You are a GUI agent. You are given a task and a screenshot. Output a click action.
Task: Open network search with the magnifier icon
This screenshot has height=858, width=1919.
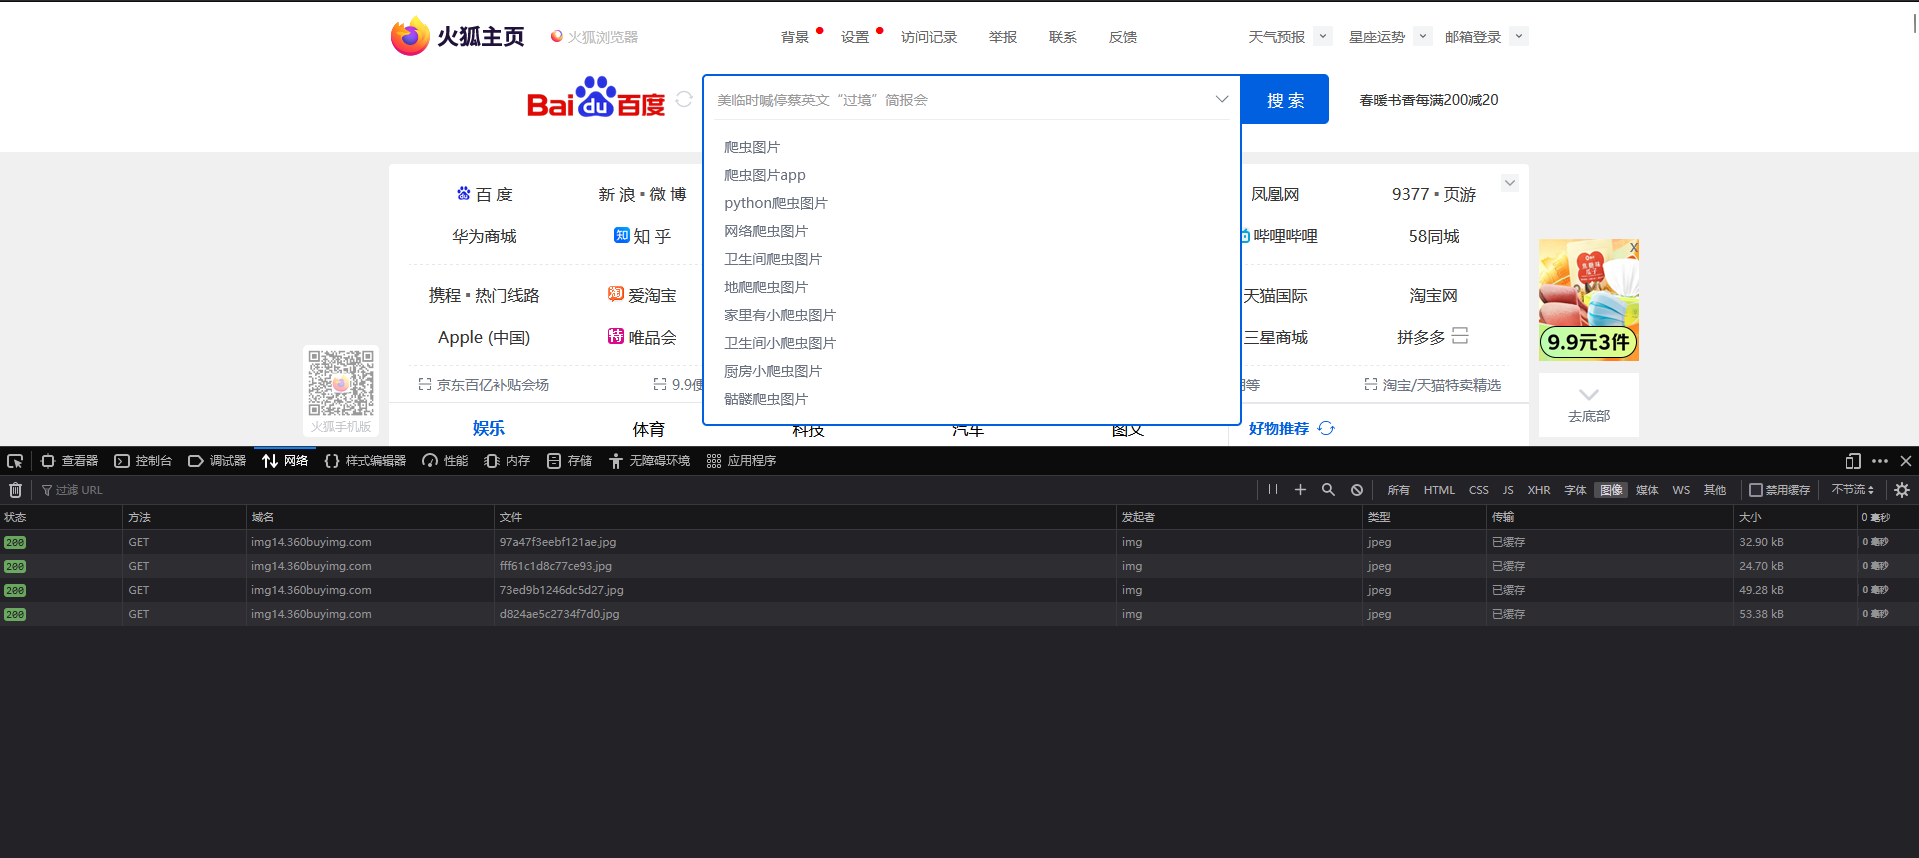[x=1328, y=490]
